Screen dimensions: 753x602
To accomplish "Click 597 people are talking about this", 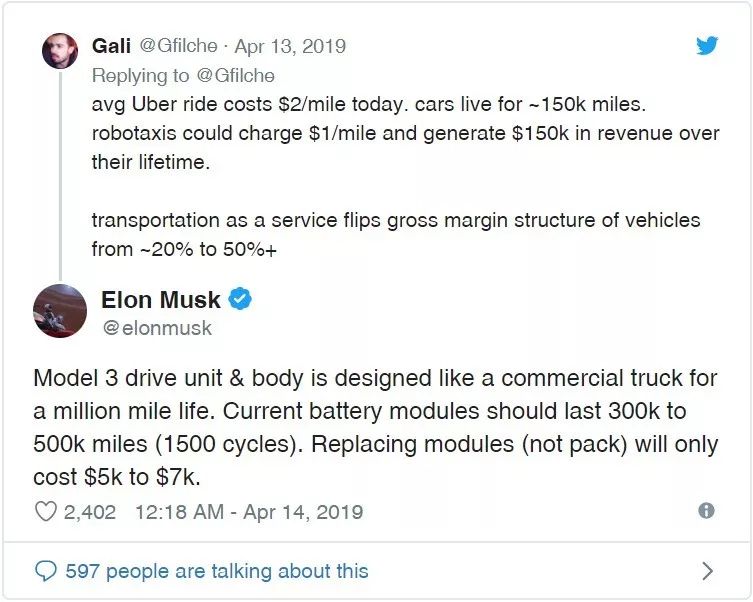I will pos(217,571).
